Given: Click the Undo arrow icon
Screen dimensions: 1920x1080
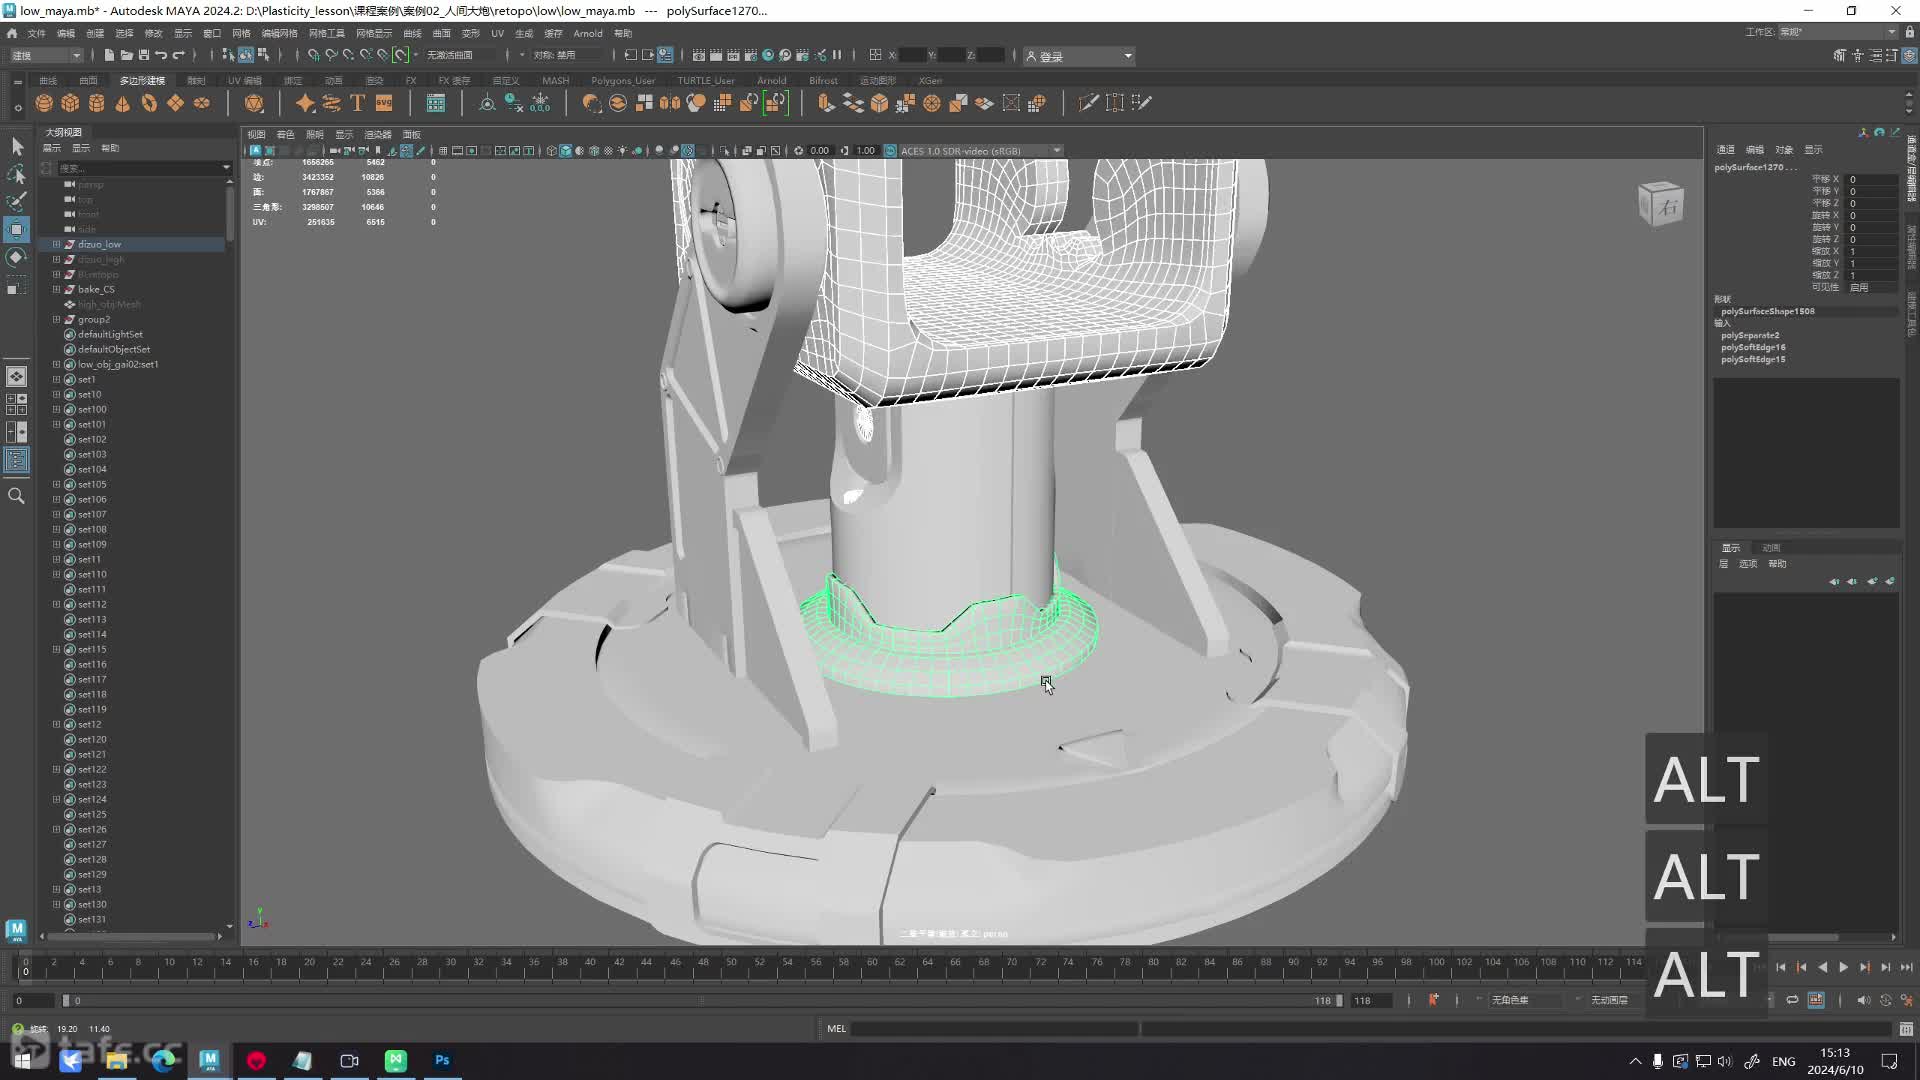Looking at the screenshot, I should click(161, 55).
